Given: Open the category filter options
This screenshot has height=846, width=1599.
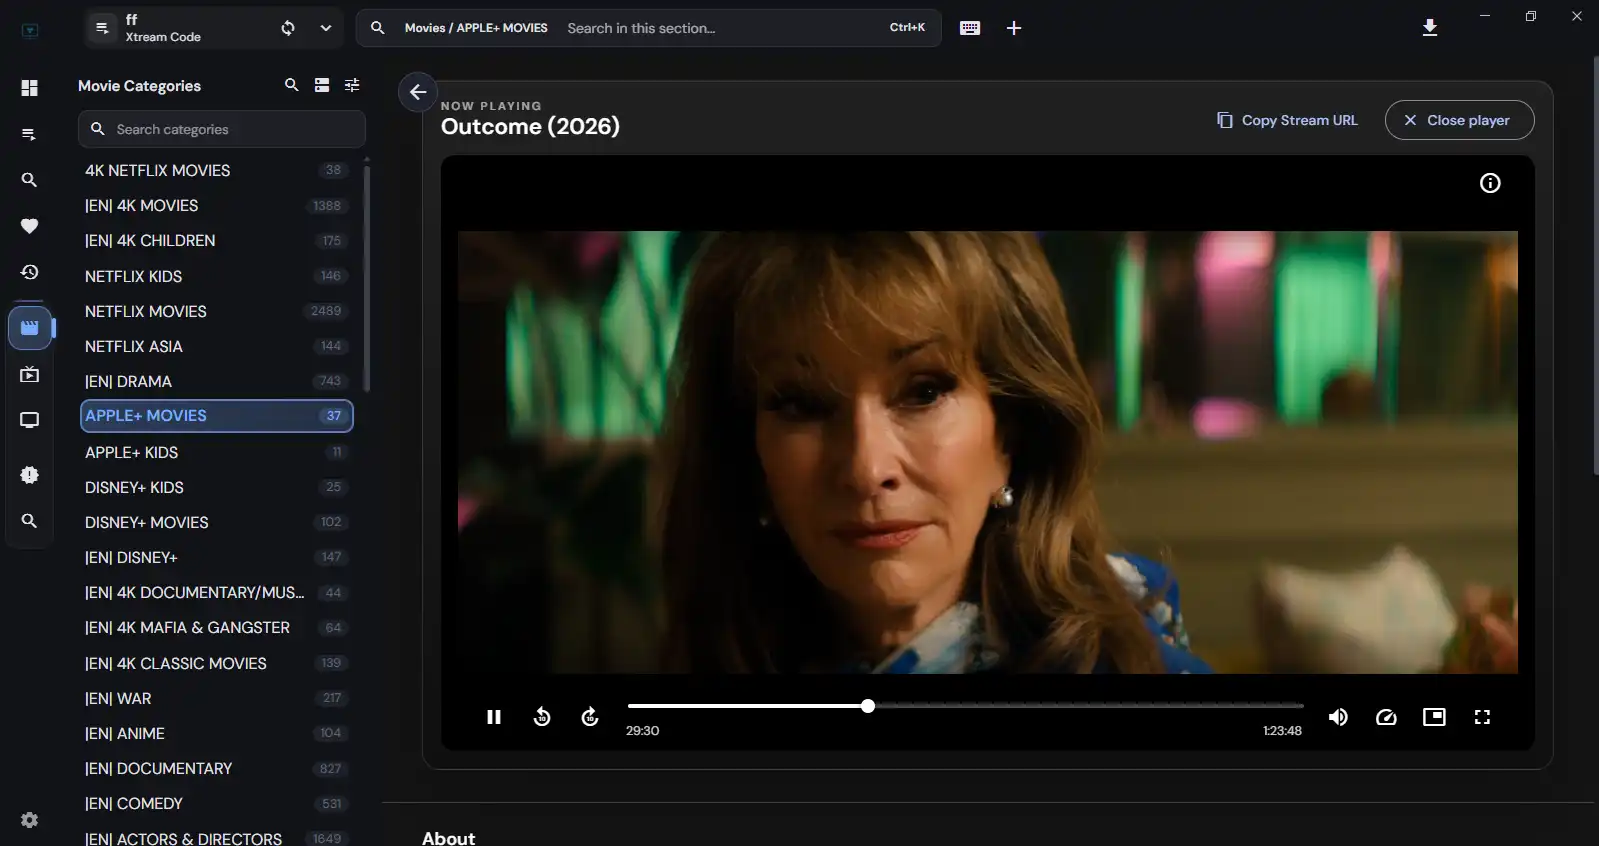Looking at the screenshot, I should [352, 85].
